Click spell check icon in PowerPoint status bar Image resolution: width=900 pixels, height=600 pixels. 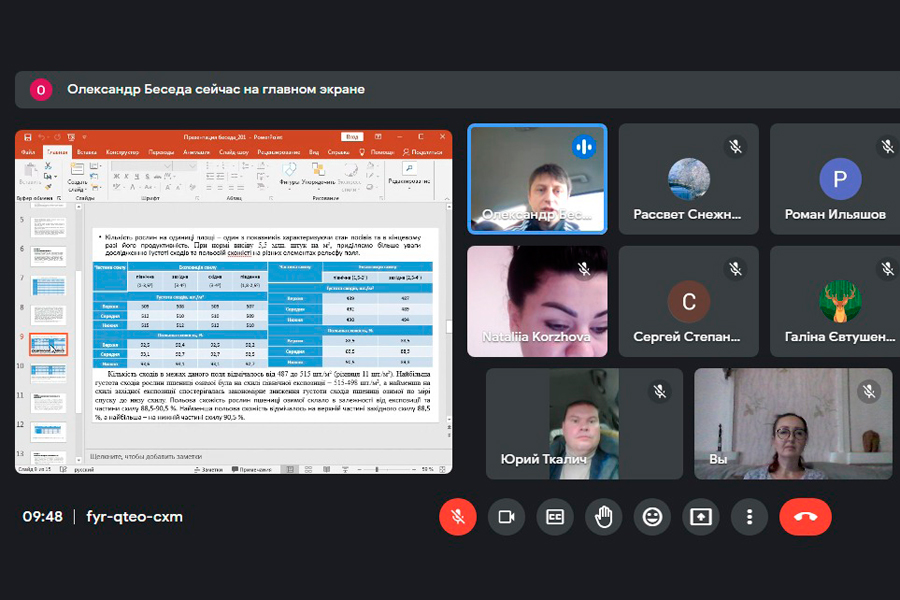[x=63, y=469]
